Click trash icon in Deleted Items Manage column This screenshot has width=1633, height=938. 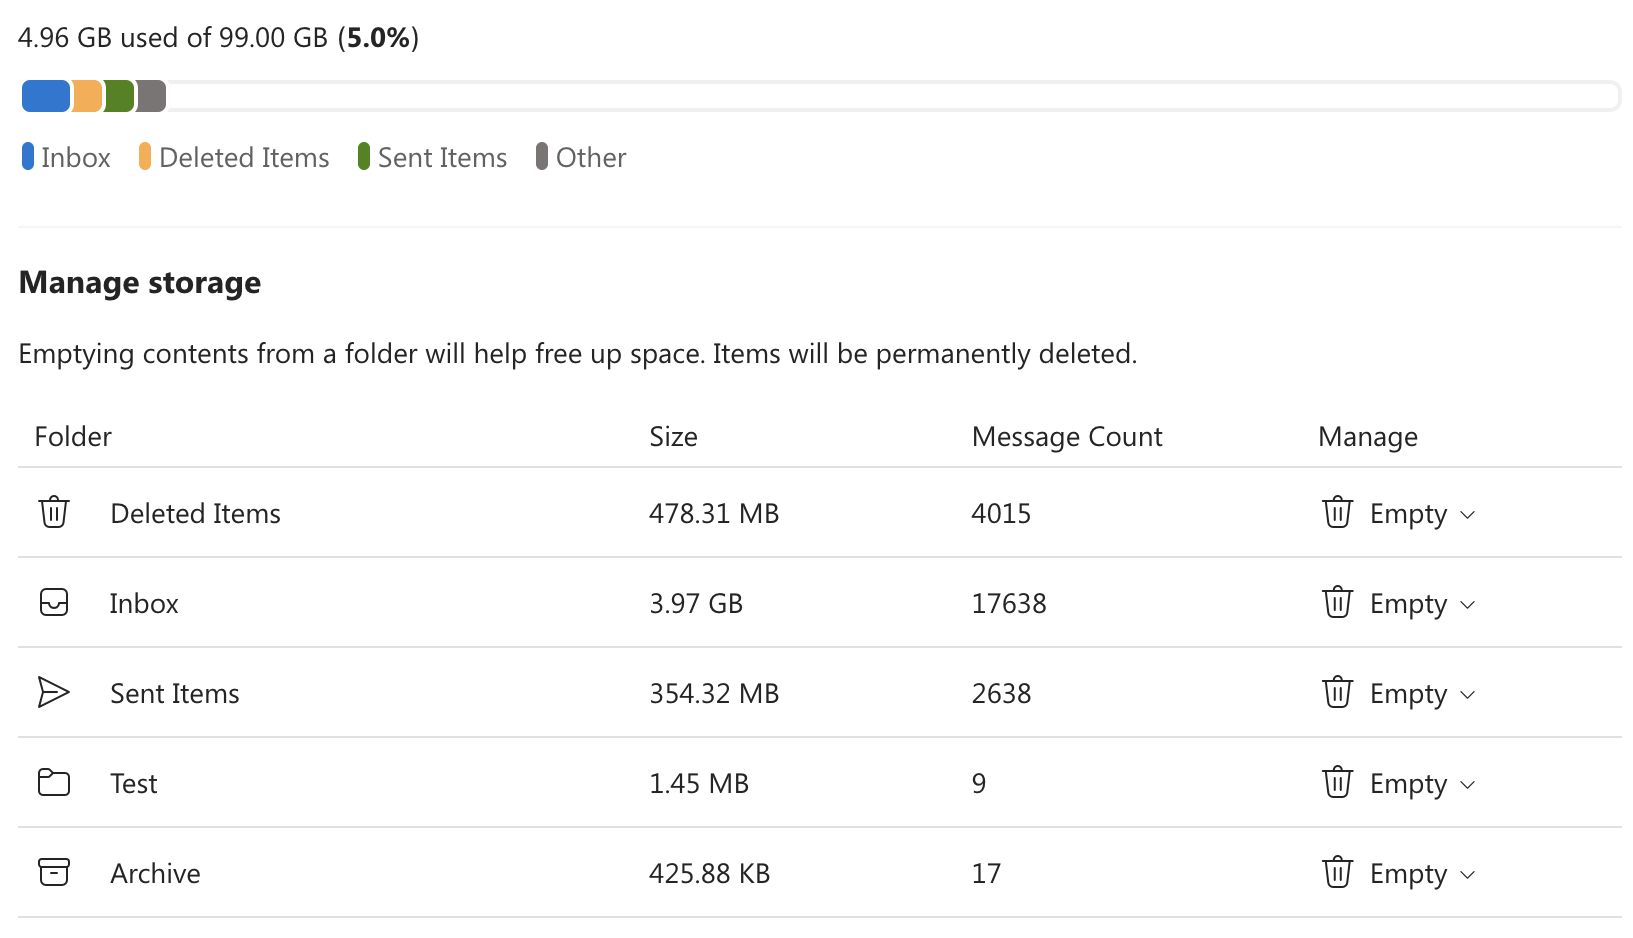(1337, 512)
